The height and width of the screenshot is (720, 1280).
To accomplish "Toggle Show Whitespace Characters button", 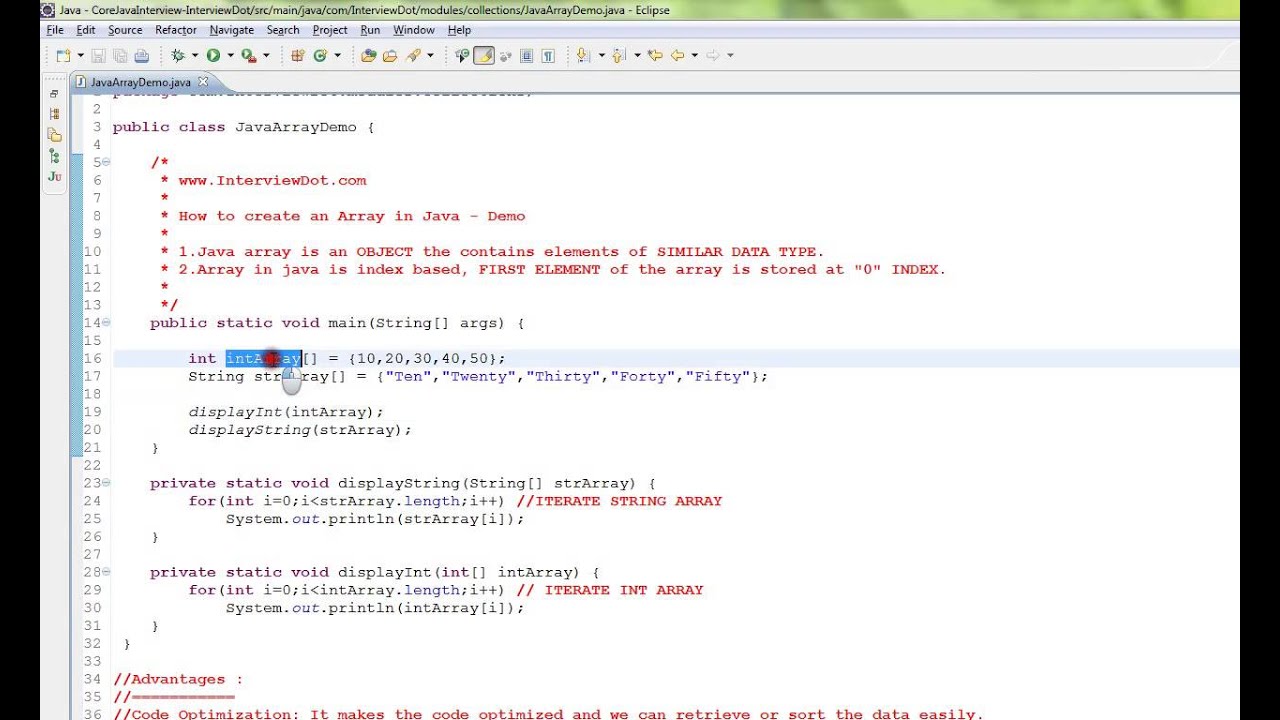I will [548, 56].
